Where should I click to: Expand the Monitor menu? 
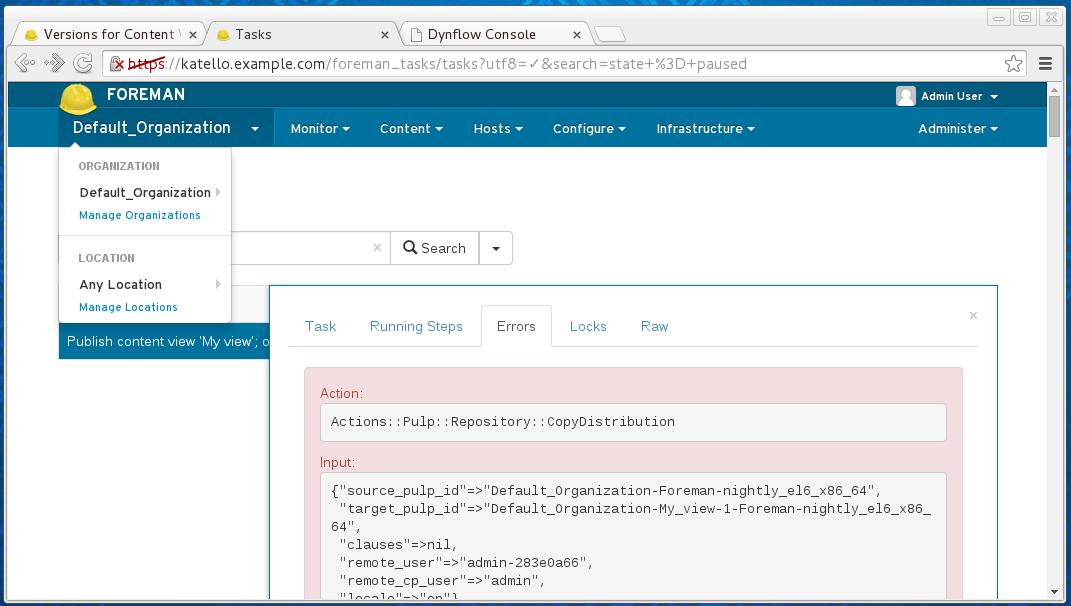pos(320,128)
